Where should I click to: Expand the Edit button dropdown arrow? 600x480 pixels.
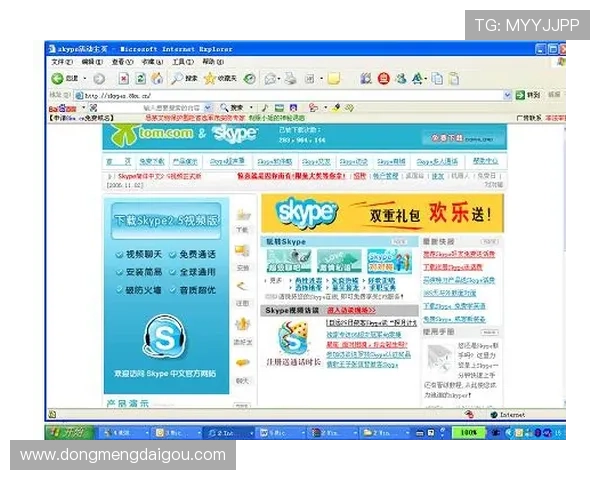click(321, 79)
